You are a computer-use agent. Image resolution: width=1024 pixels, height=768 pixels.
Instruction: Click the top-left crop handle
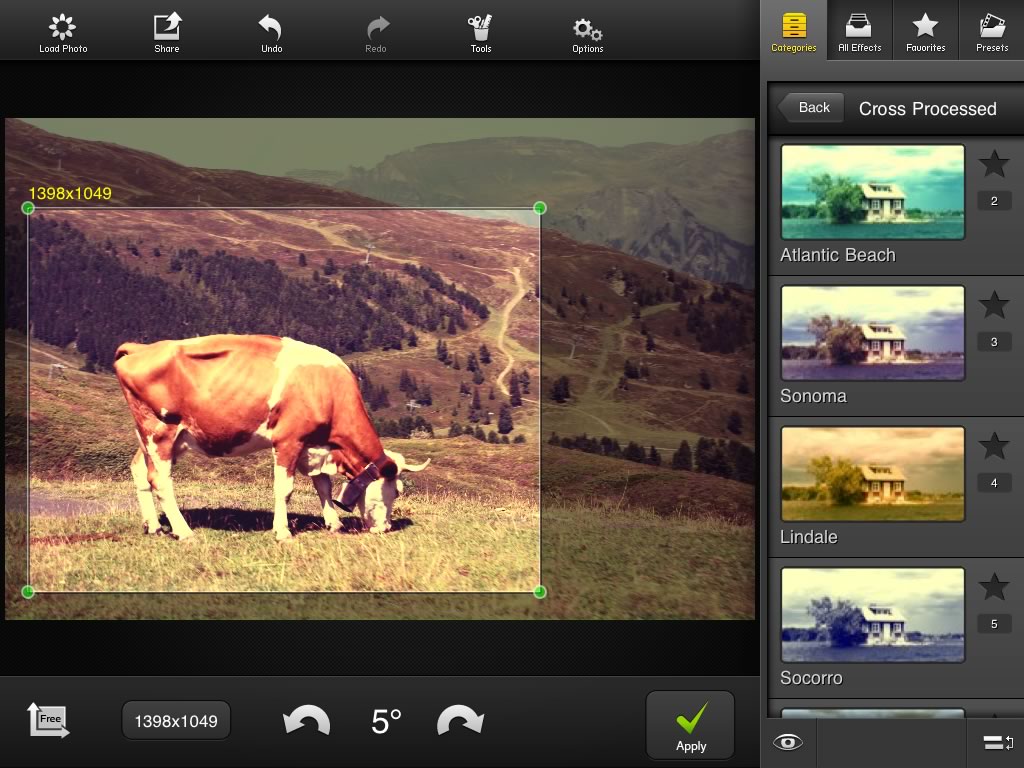pyautogui.click(x=28, y=208)
